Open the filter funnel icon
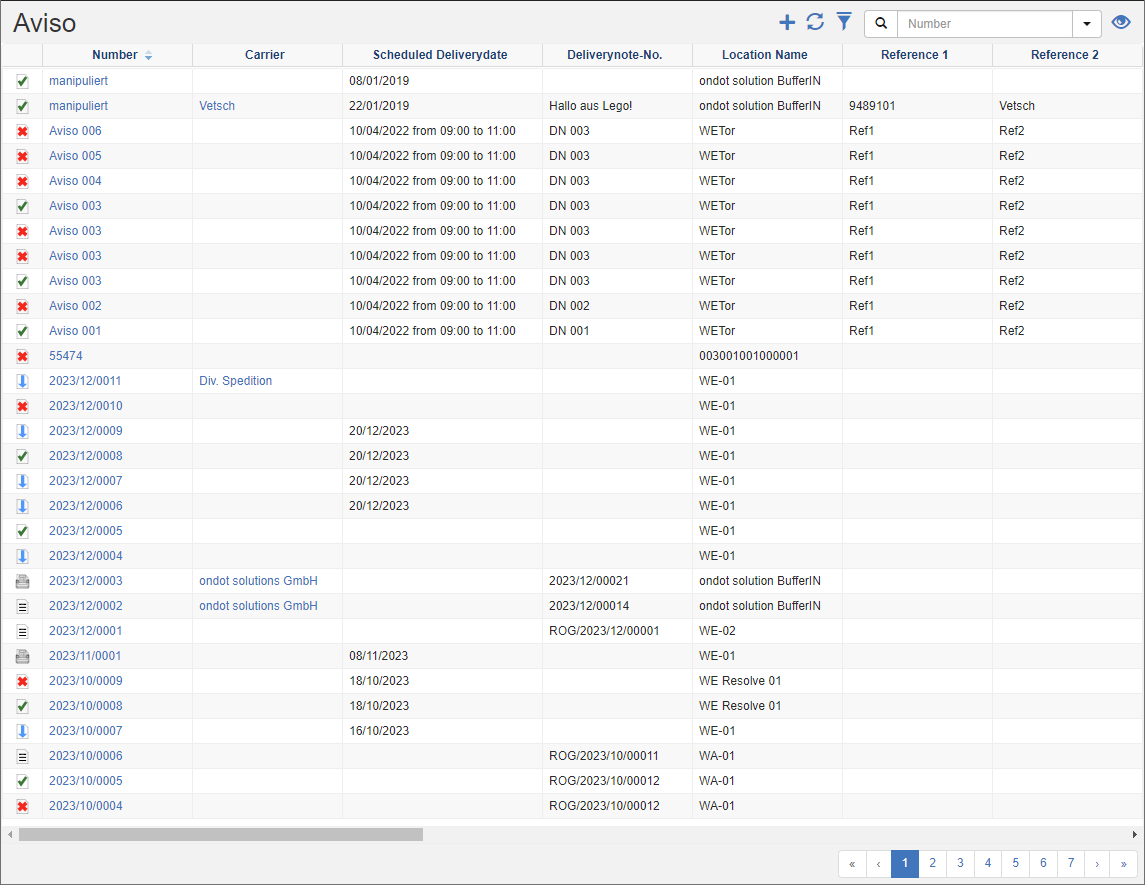1145x885 pixels. pyautogui.click(x=844, y=22)
